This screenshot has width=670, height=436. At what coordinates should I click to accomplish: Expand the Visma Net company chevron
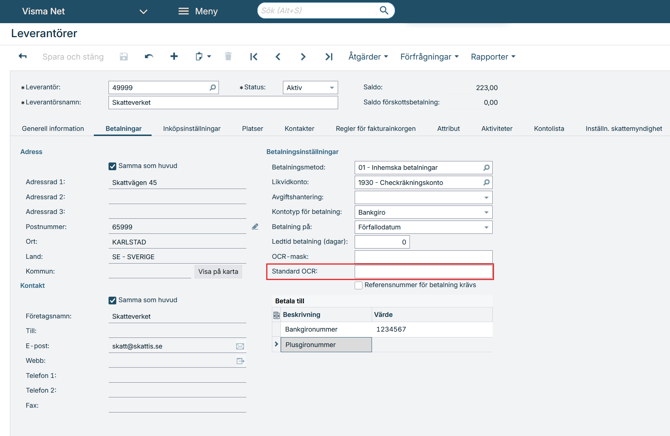click(144, 12)
